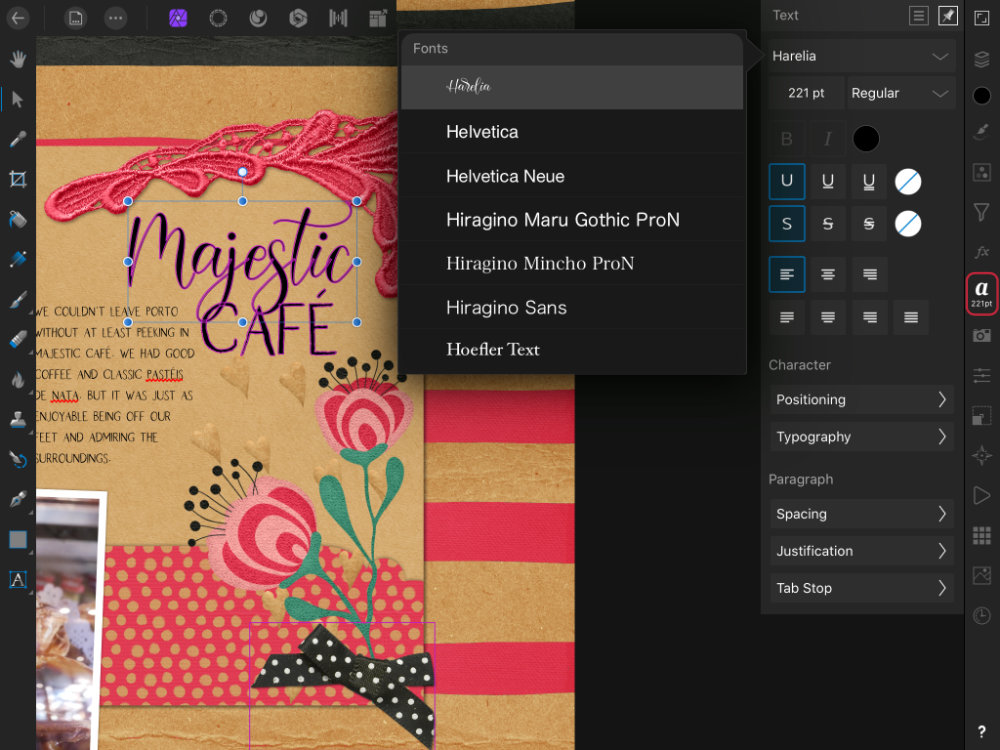Choose Hiragino Maru Gothic ProN font
The height and width of the screenshot is (750, 1000).
(572, 220)
